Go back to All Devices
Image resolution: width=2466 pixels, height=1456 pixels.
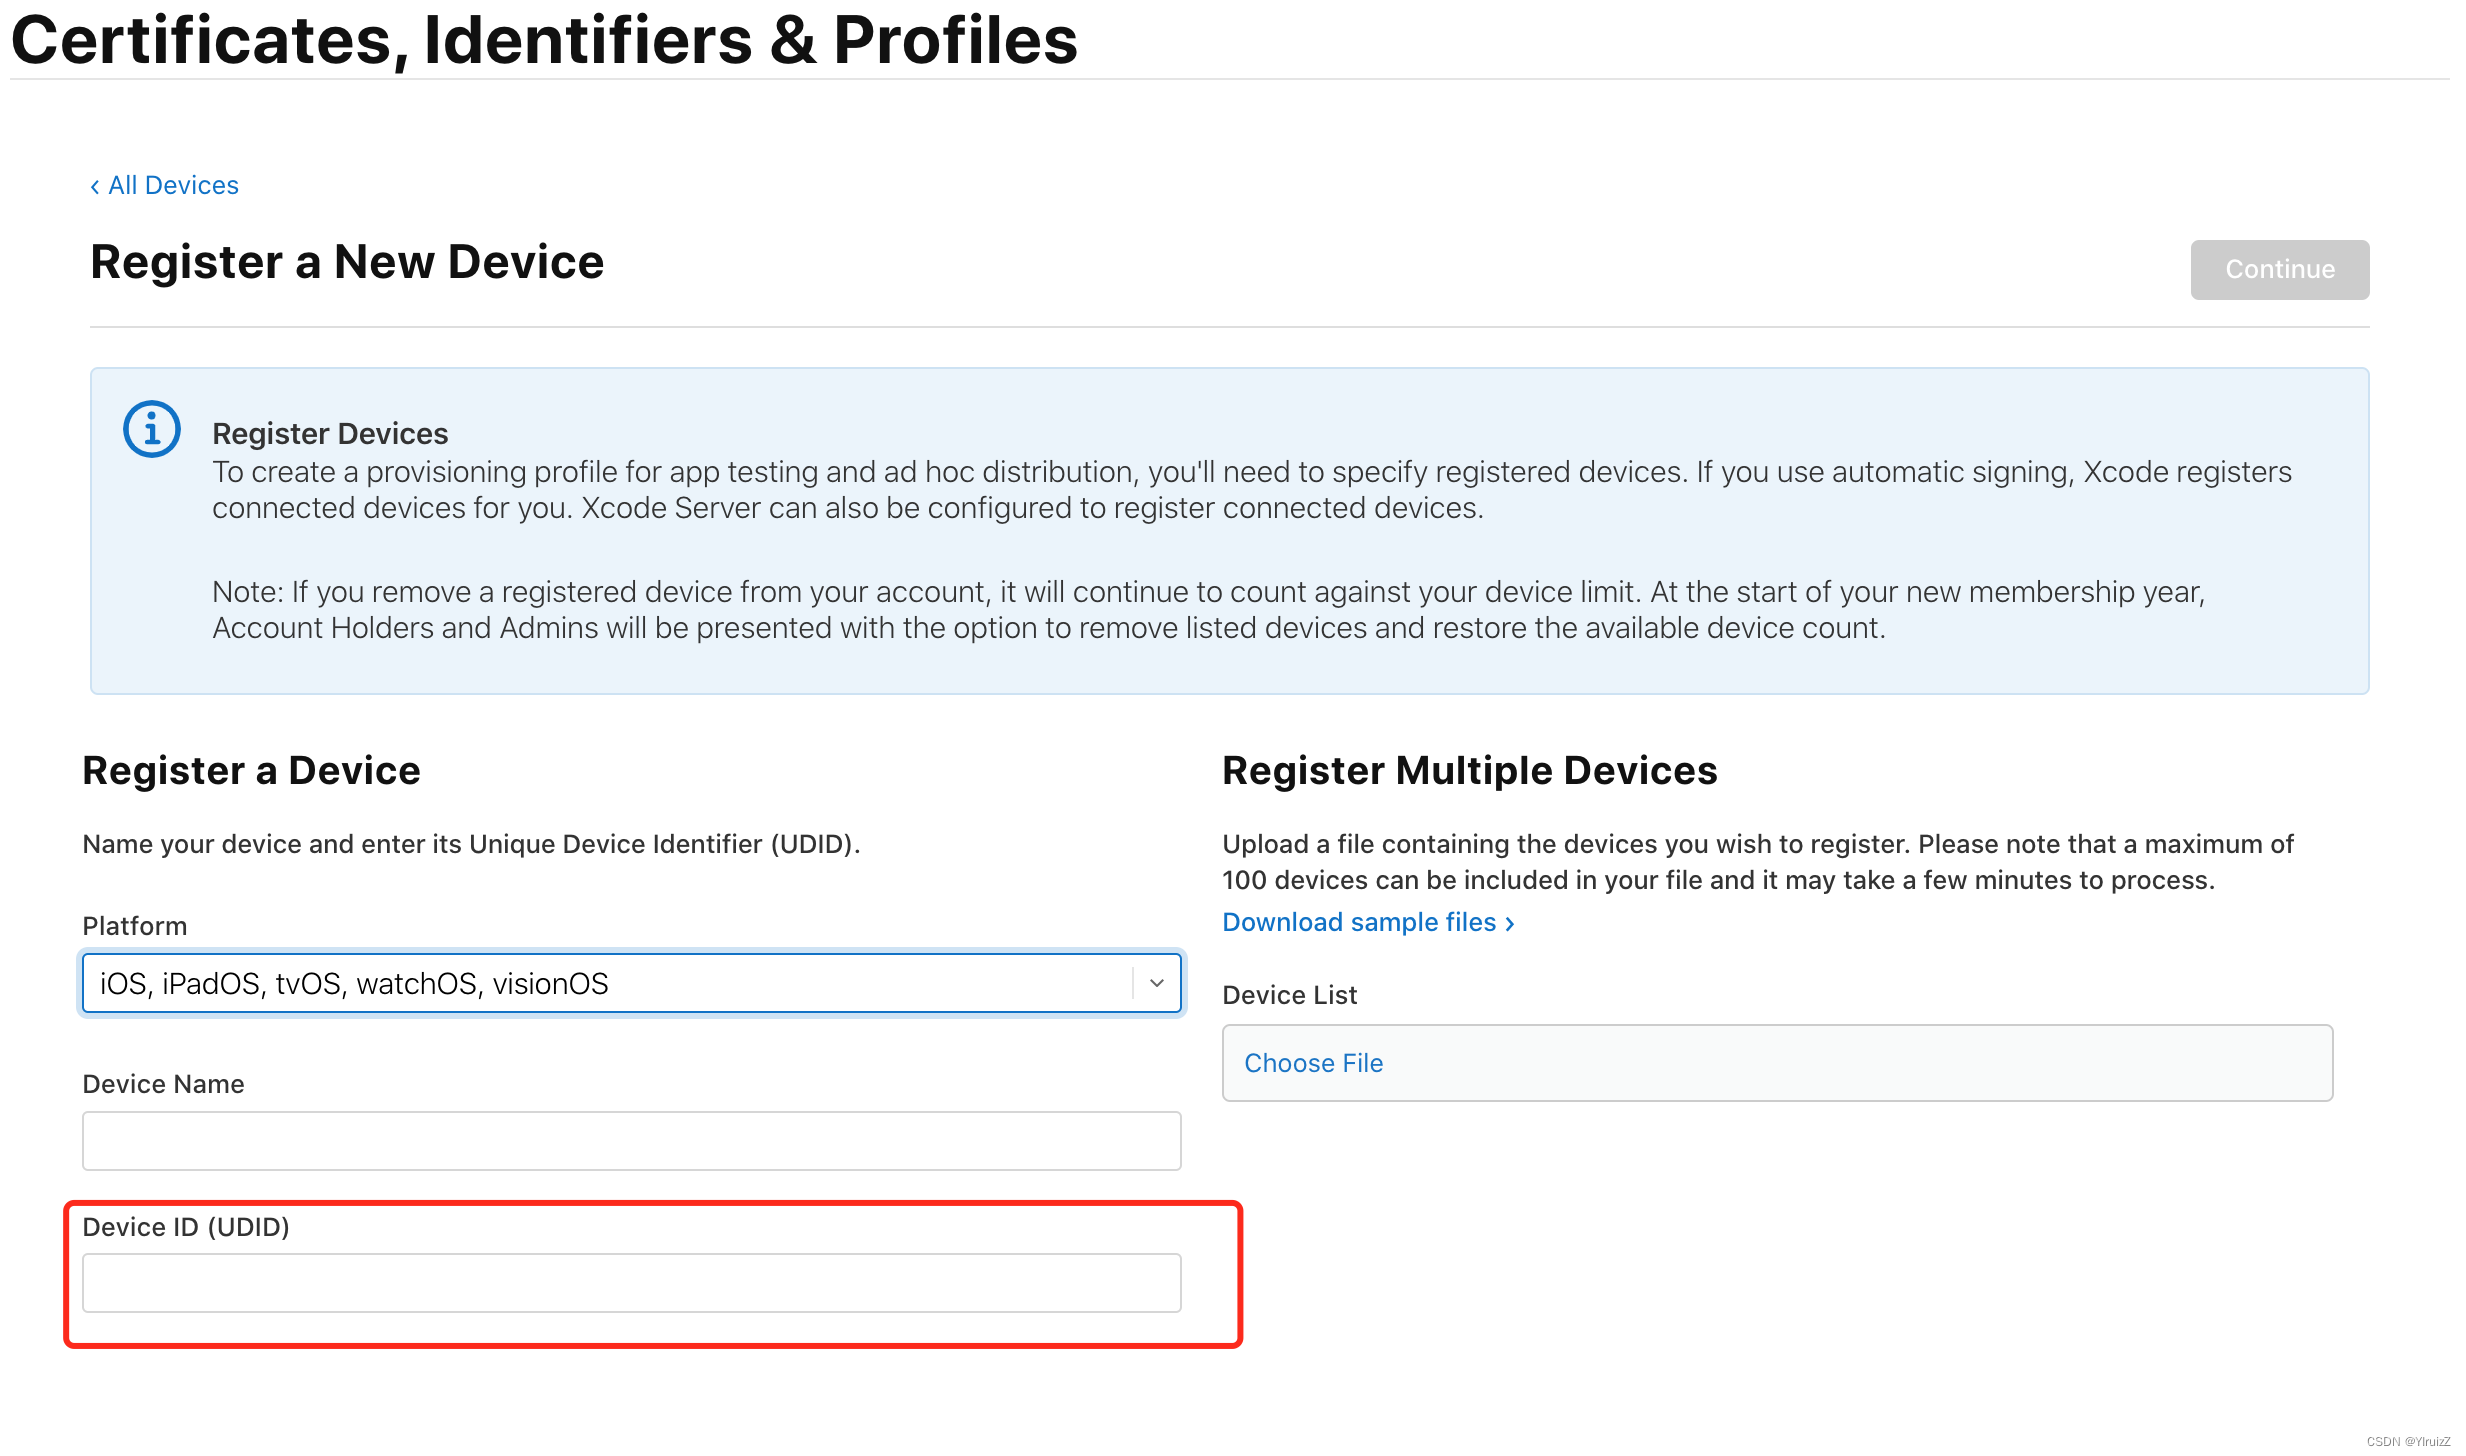[173, 186]
